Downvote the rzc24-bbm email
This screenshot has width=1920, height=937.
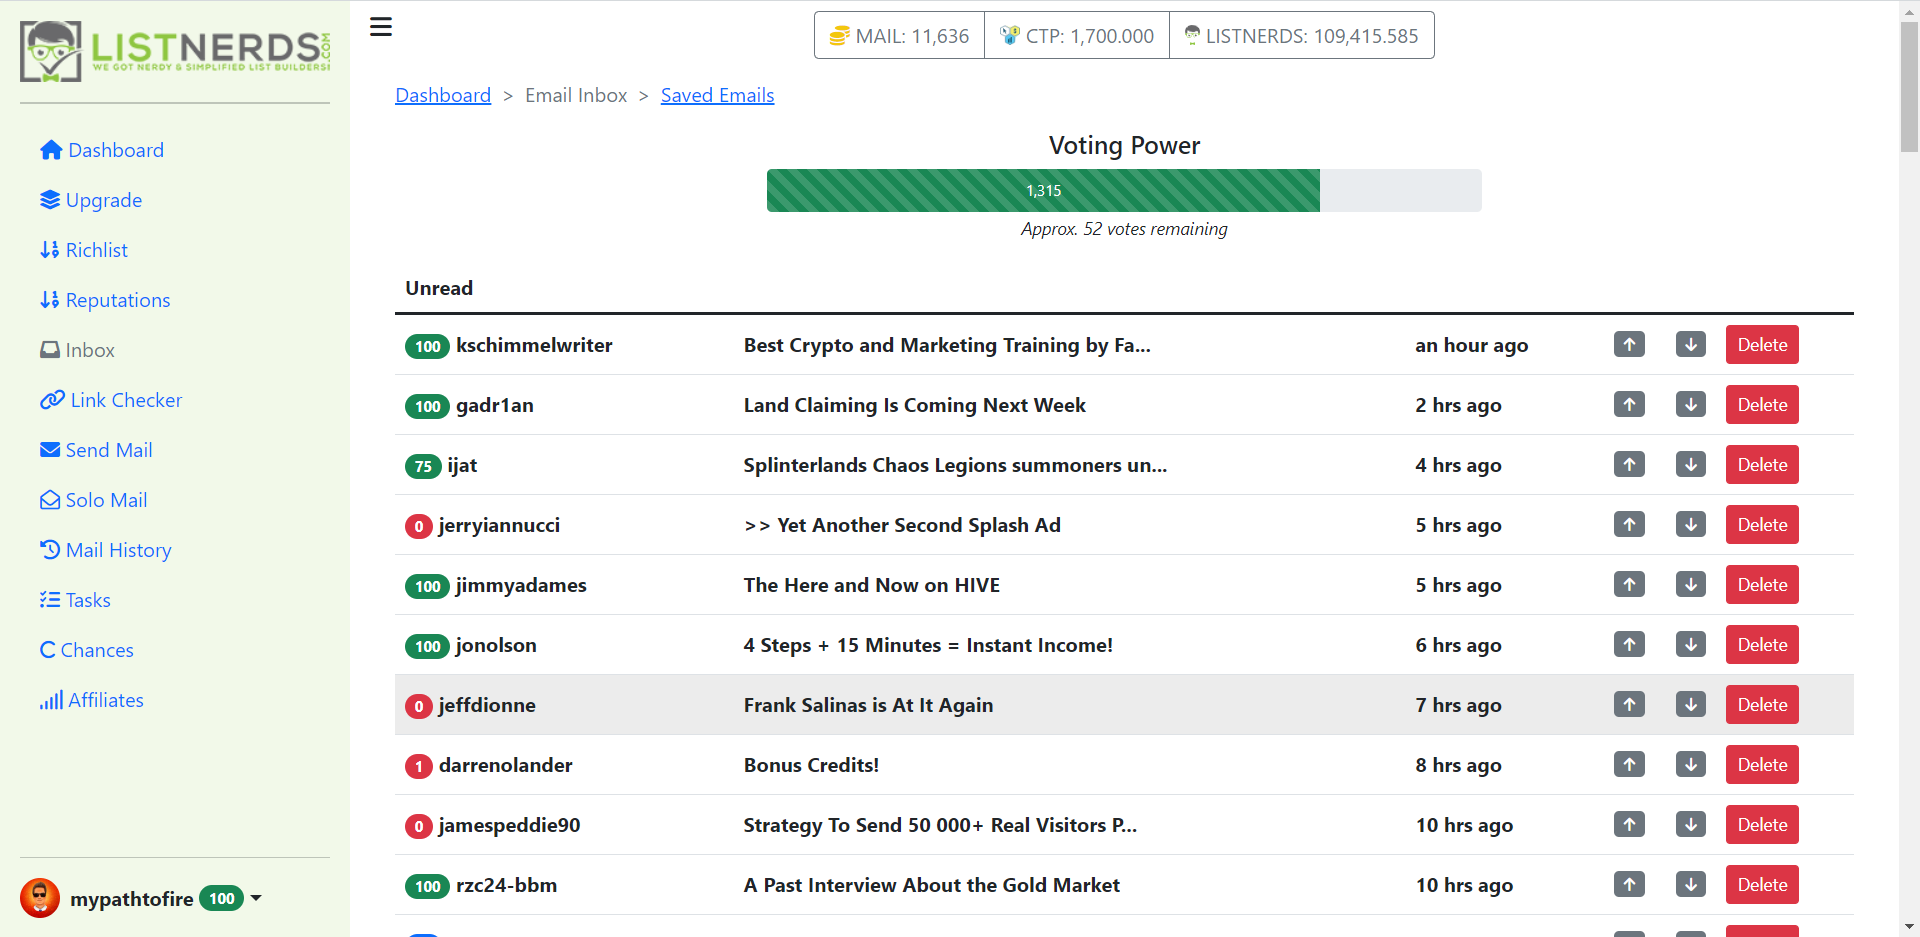pos(1691,885)
